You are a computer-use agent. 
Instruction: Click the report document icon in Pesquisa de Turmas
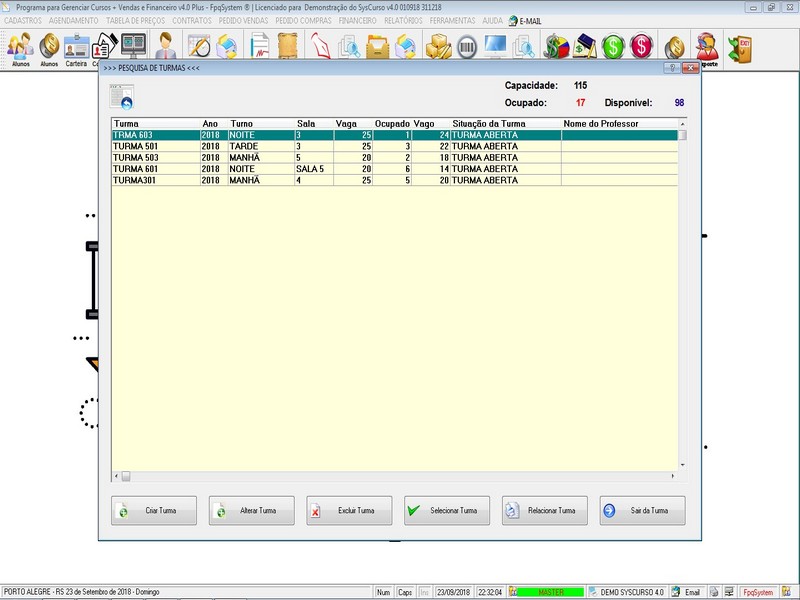pyautogui.click(x=122, y=96)
